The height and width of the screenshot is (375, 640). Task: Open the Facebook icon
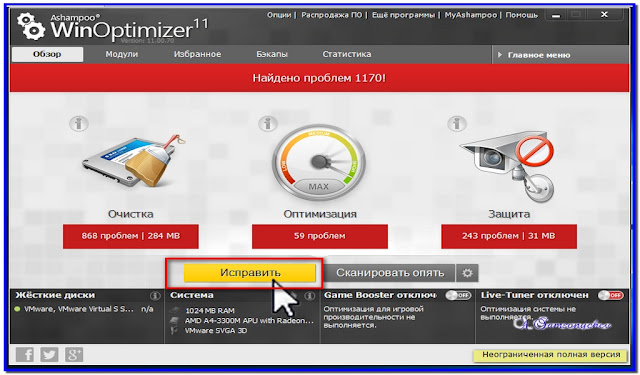(x=24, y=354)
